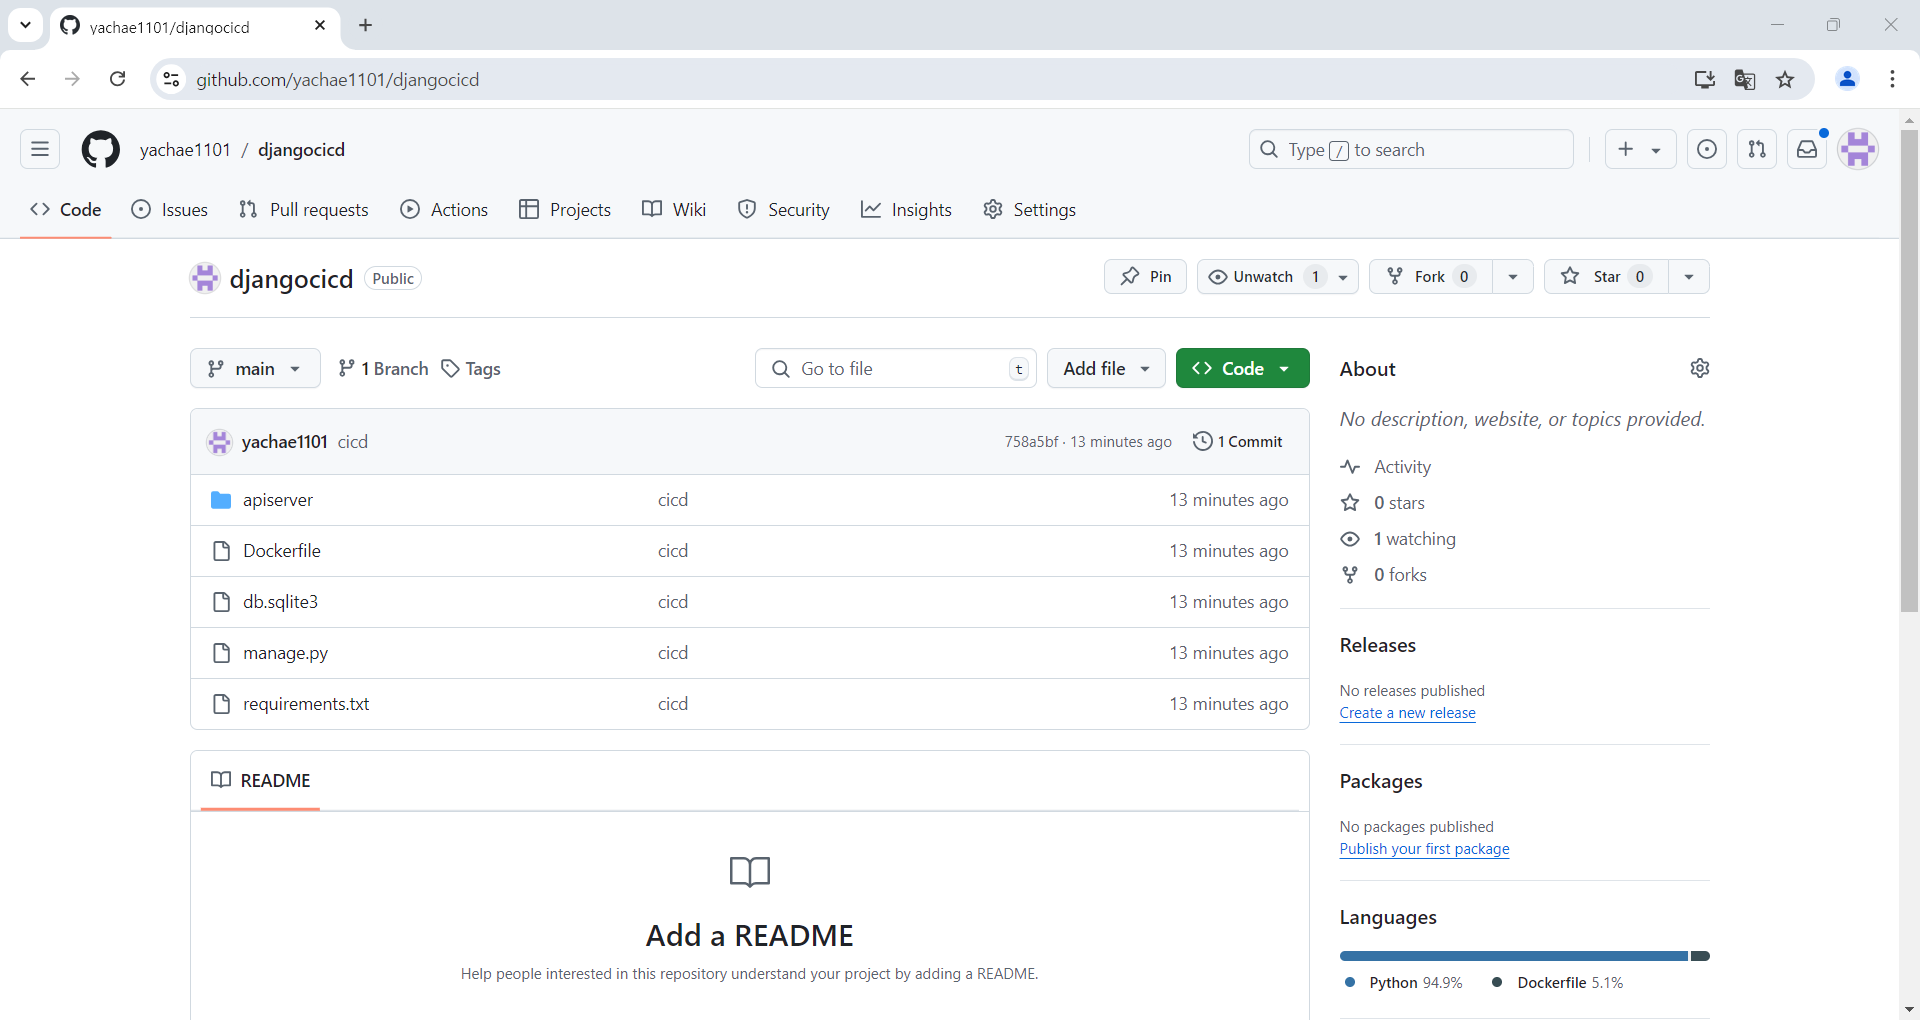Select the README tab

pos(261,780)
